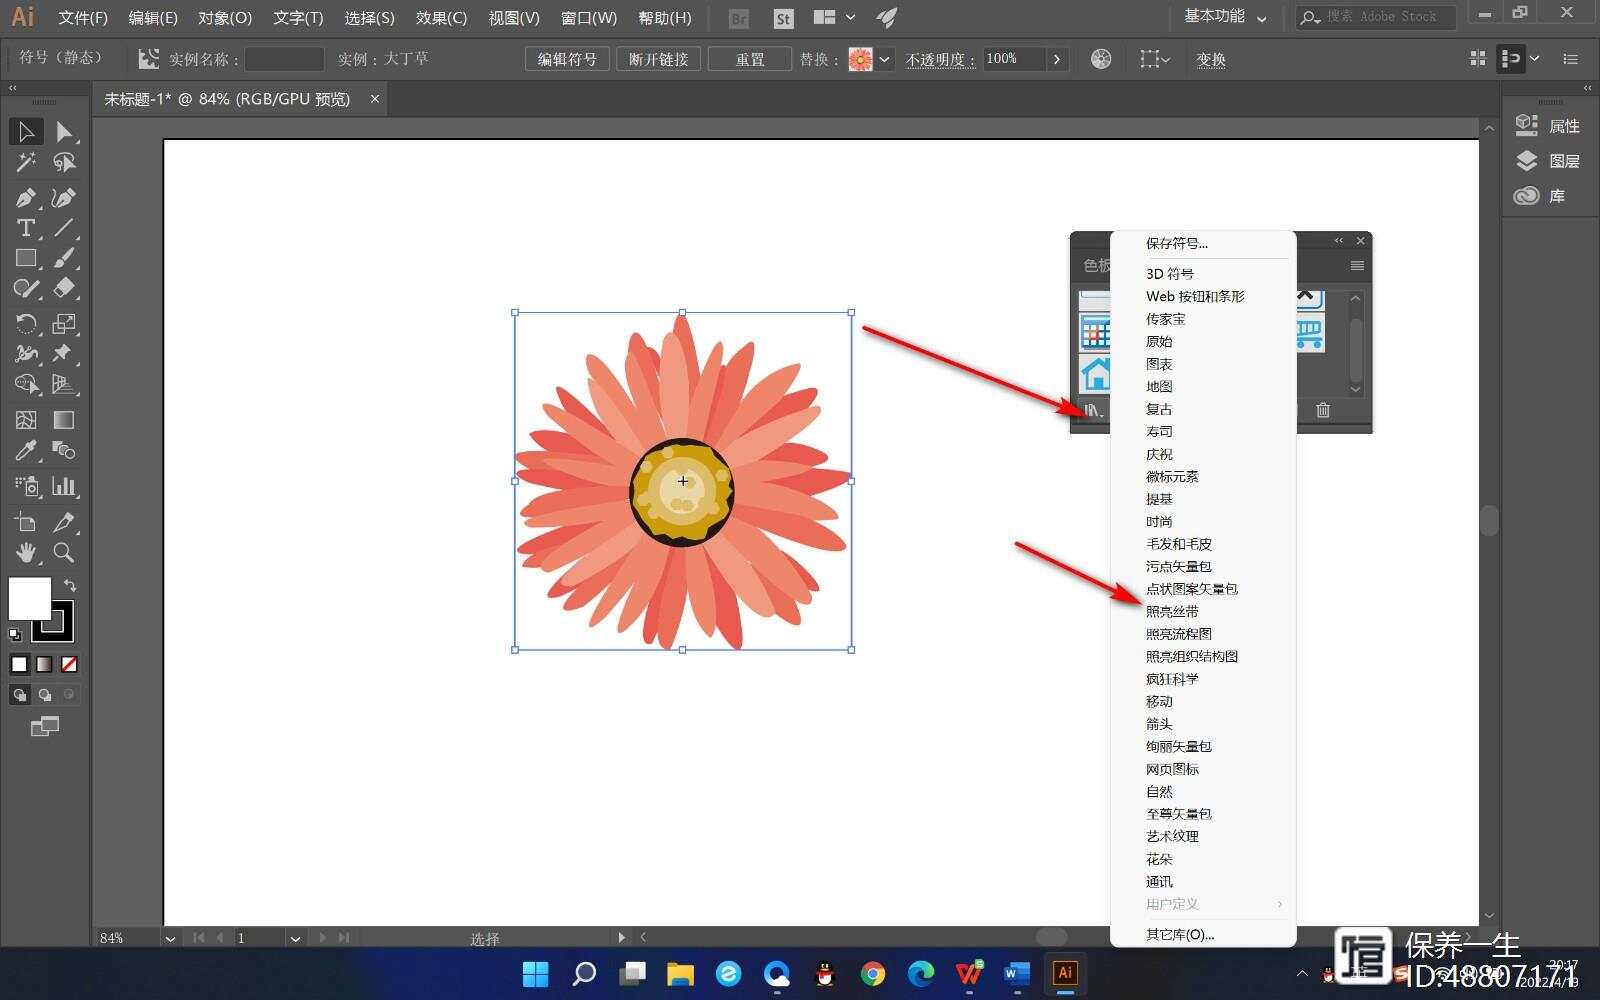The image size is (1600, 1000).
Task: Toggle Draw Behind mode
Action: 44,694
